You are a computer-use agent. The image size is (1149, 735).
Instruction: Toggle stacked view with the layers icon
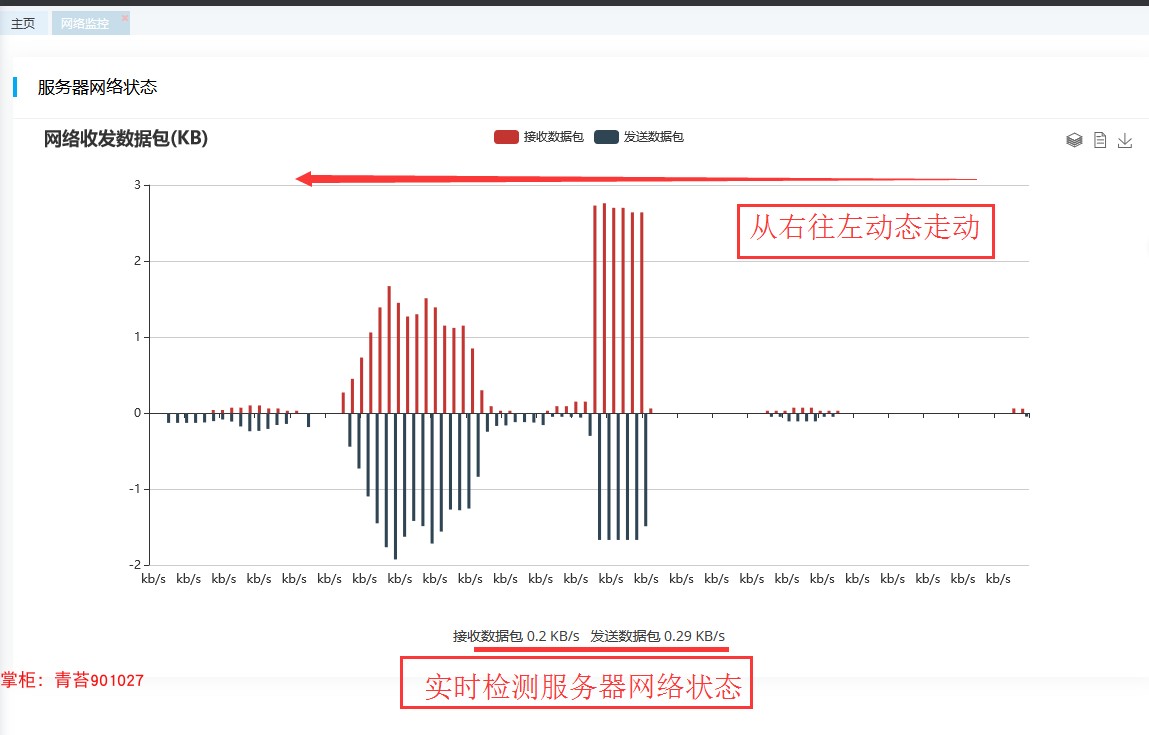(1074, 140)
